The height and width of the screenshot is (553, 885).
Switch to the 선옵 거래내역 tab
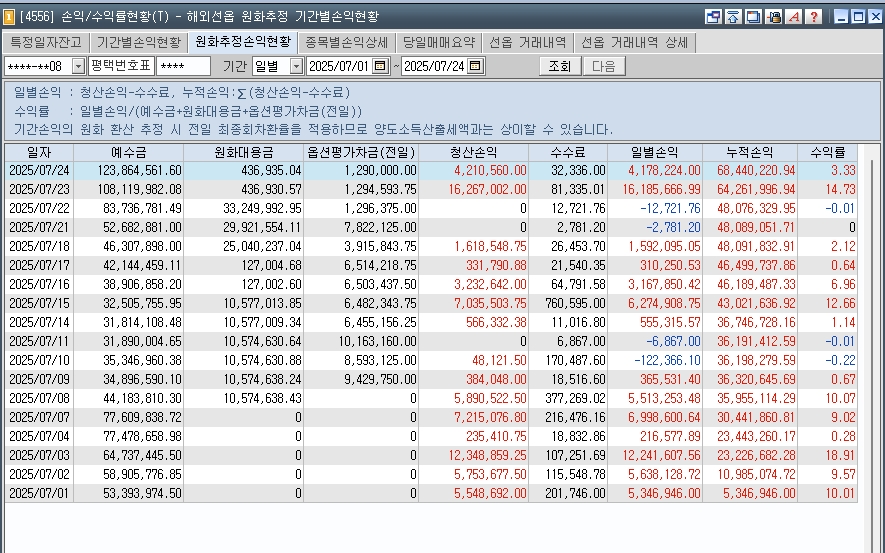pos(527,42)
